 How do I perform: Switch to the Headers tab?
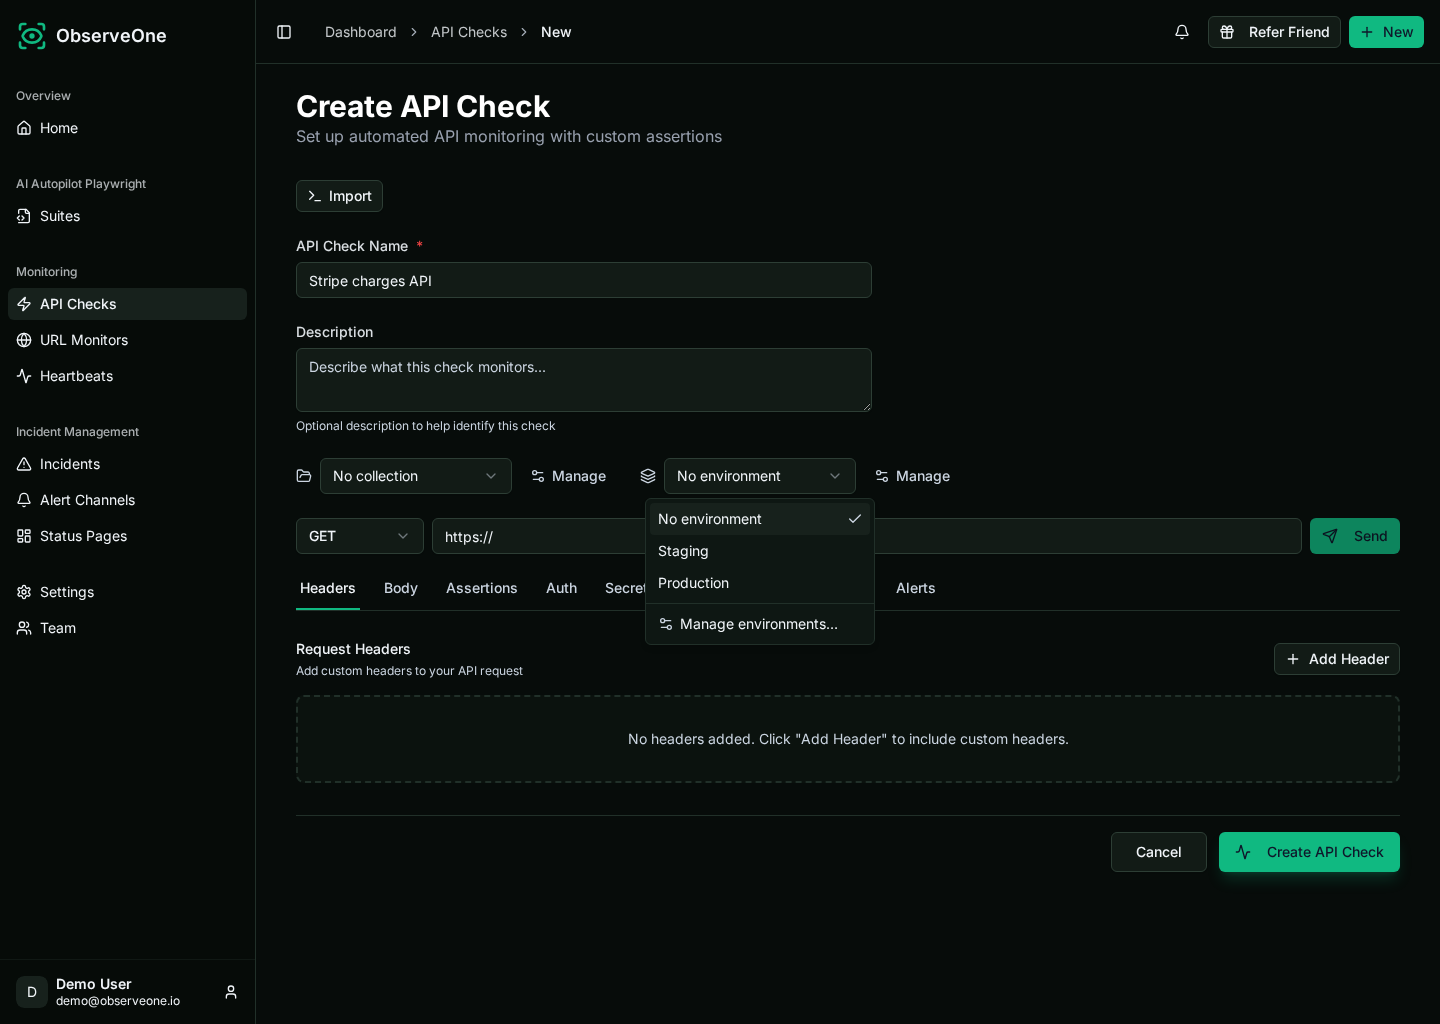point(328,588)
